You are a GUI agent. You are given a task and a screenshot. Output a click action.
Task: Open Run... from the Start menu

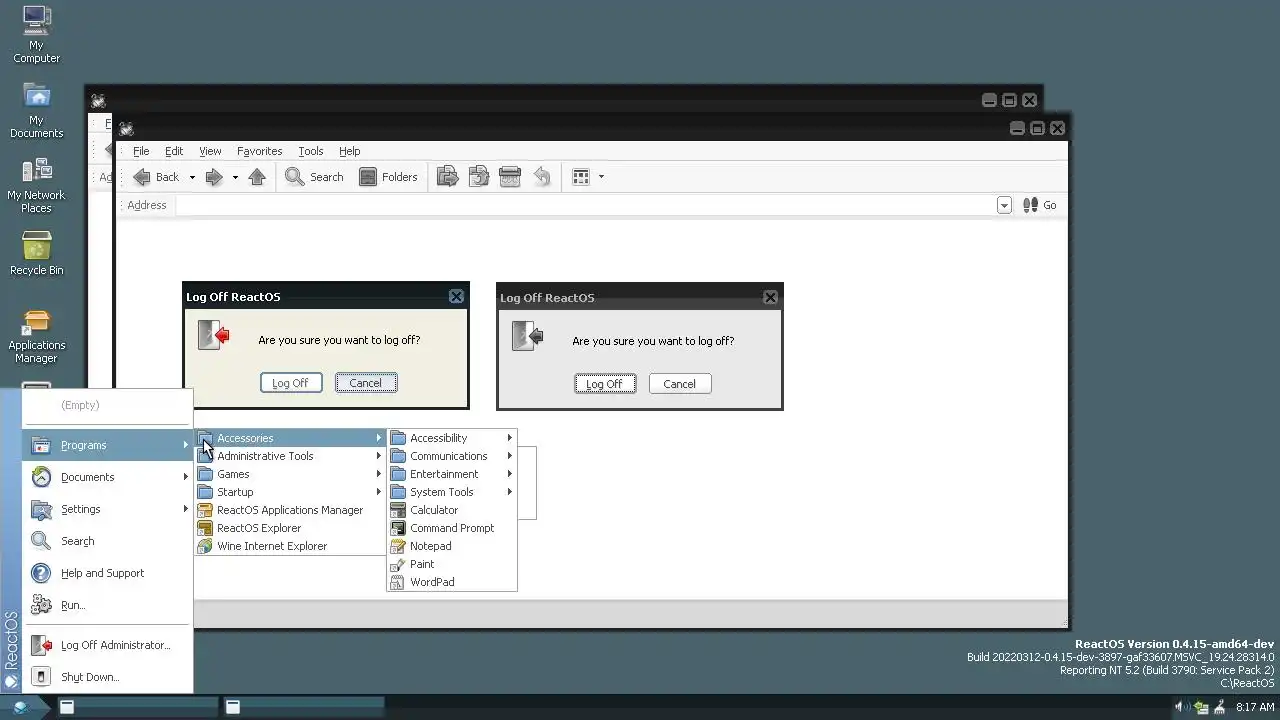[108, 605]
